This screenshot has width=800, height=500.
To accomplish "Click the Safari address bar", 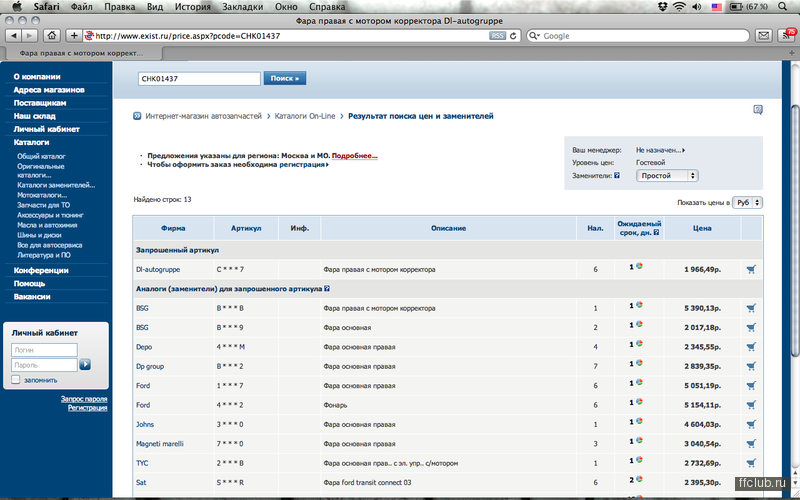I will click(x=291, y=36).
